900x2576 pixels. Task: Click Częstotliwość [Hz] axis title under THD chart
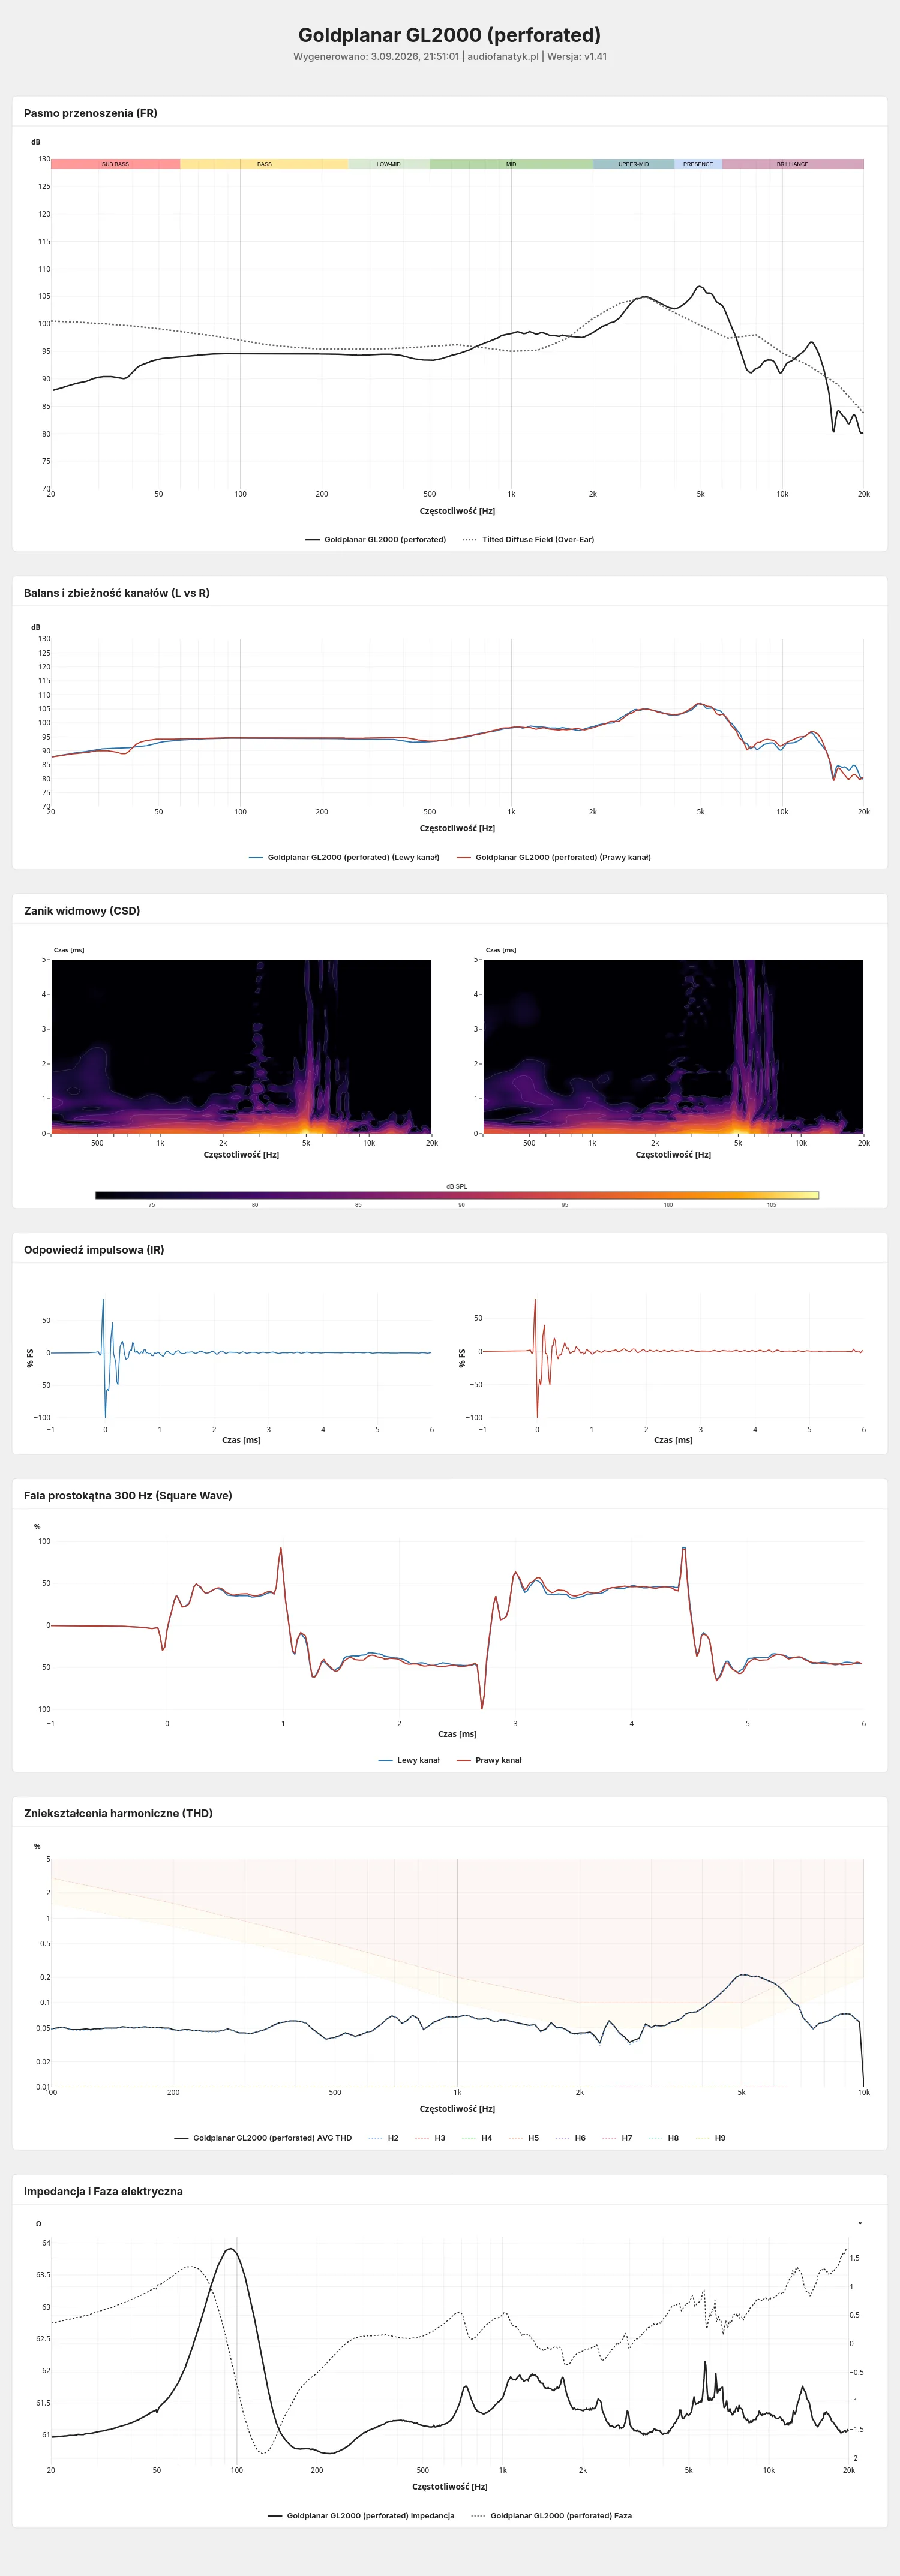pos(457,2109)
